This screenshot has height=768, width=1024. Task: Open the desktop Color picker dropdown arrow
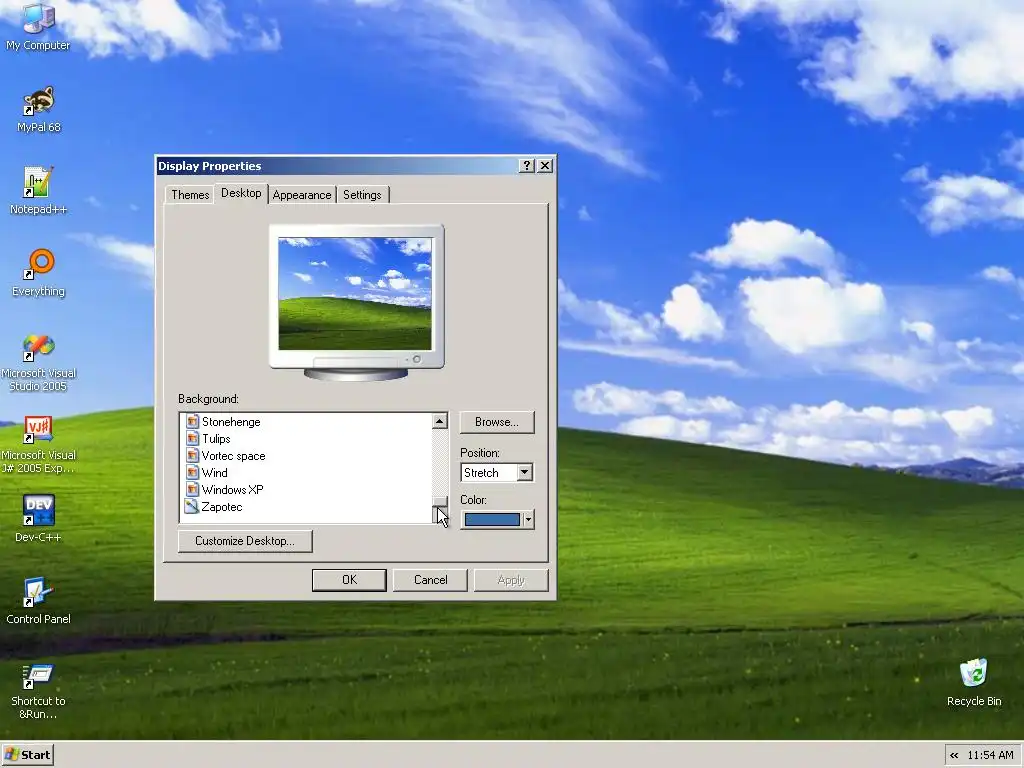tap(528, 520)
